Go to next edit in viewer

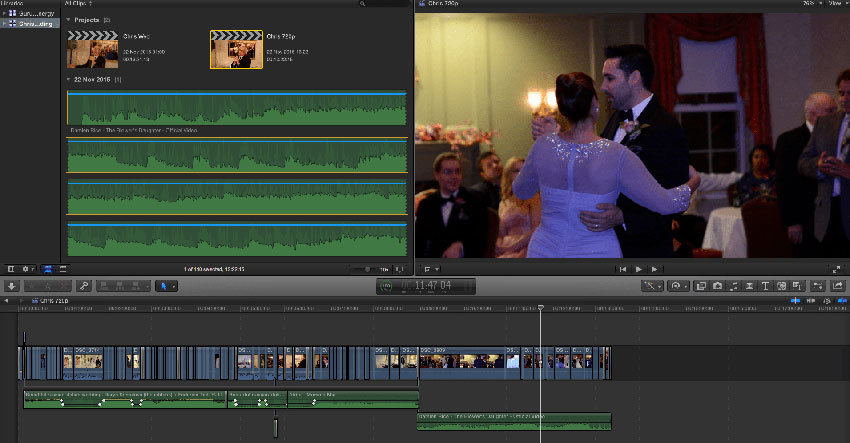654,269
